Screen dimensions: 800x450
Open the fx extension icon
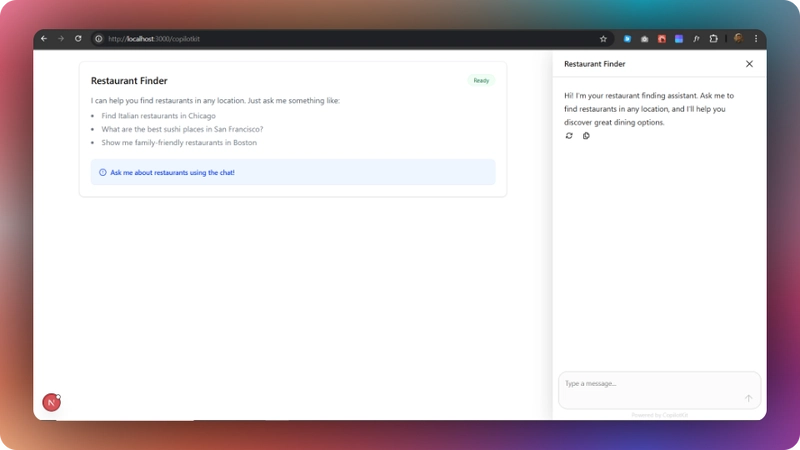tap(696, 39)
